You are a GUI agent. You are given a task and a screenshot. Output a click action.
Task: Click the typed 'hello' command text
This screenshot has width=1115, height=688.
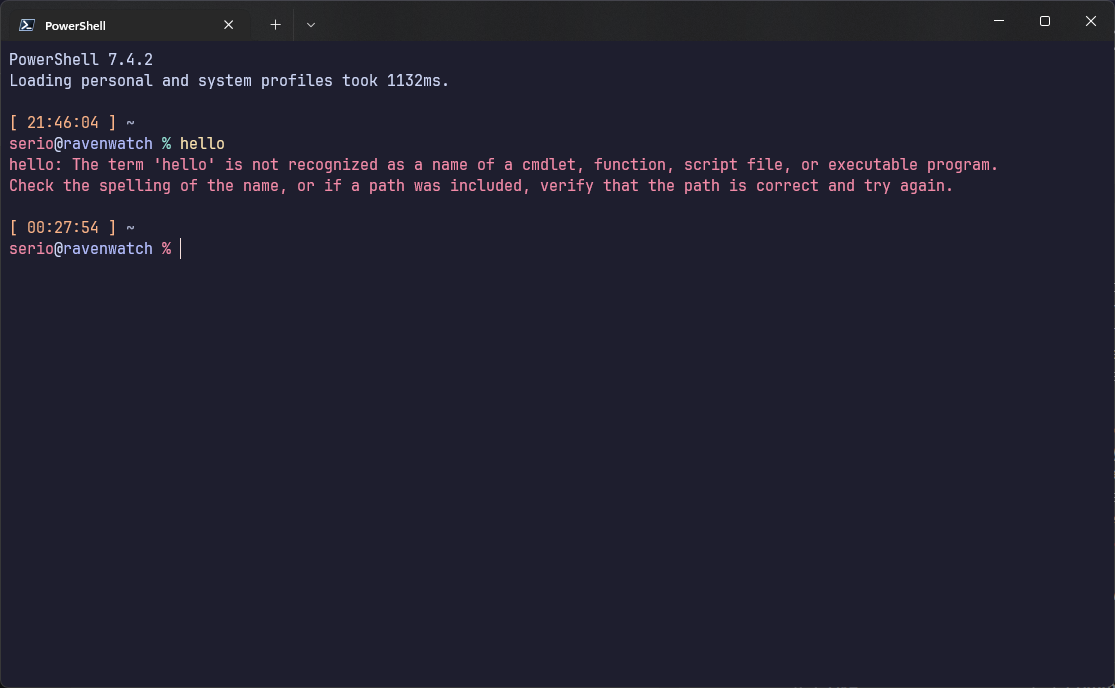point(202,144)
